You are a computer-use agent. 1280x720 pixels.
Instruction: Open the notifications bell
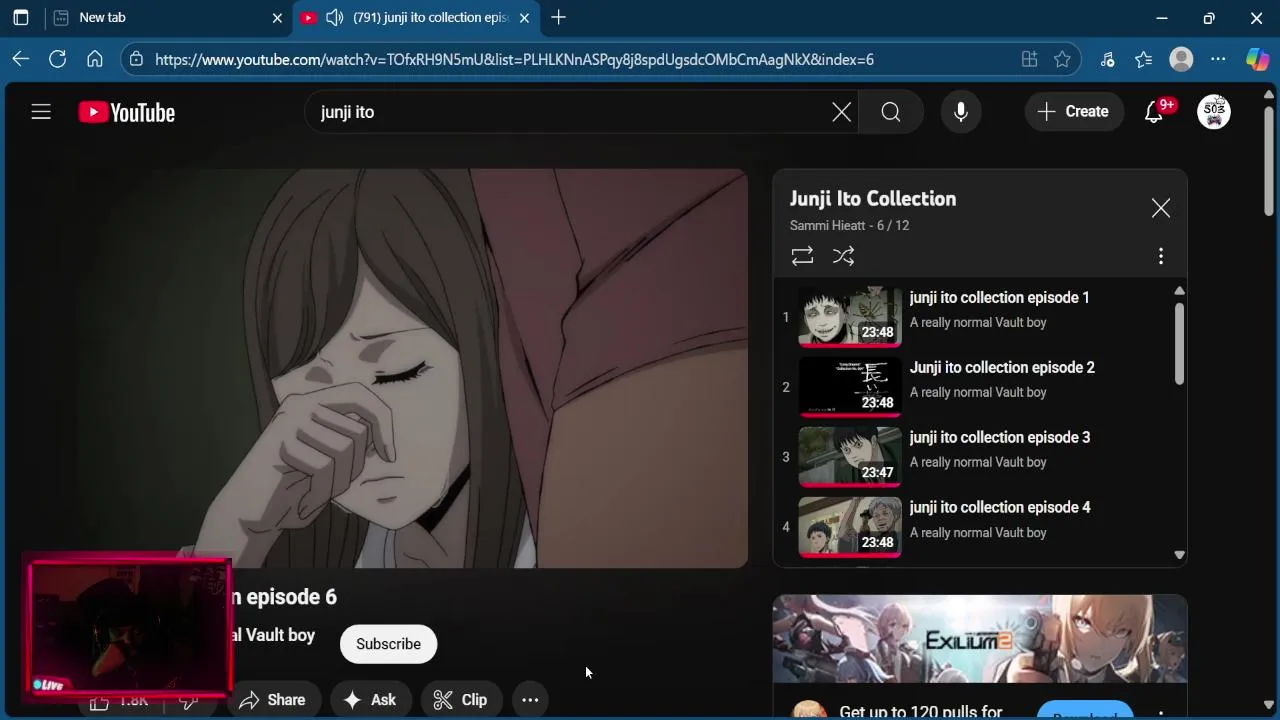coord(1154,112)
